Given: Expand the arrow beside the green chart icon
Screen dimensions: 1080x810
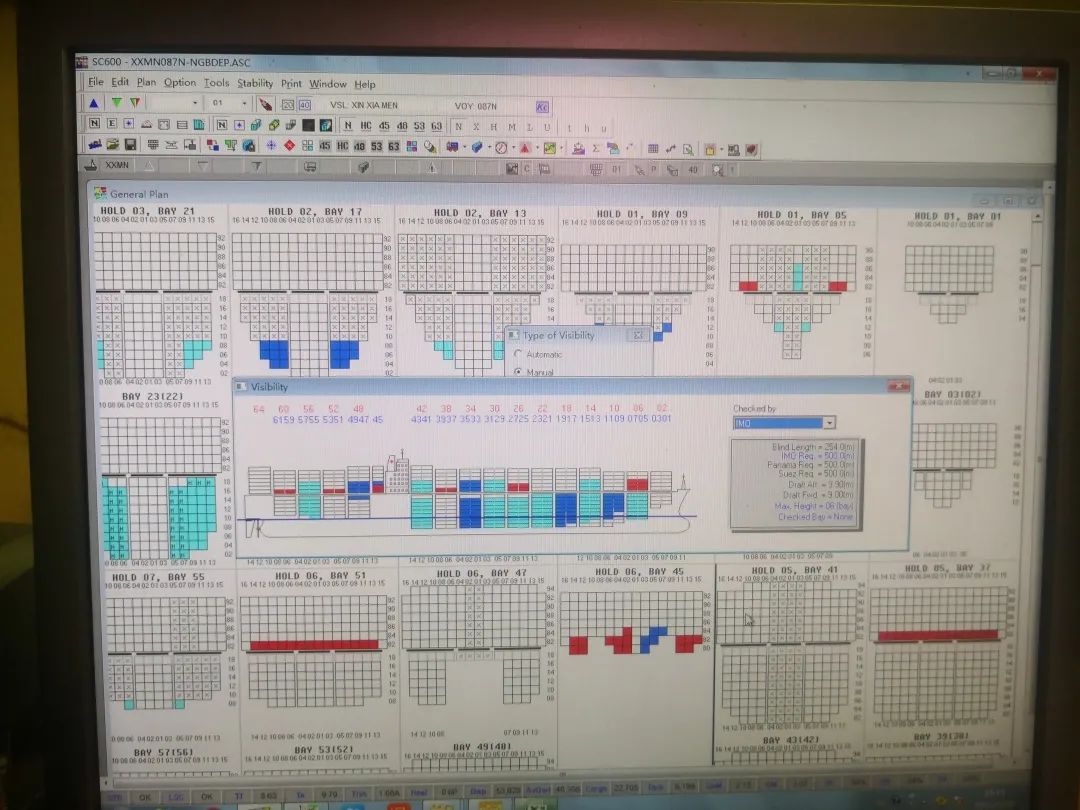Looking at the screenshot, I should 562,148.
